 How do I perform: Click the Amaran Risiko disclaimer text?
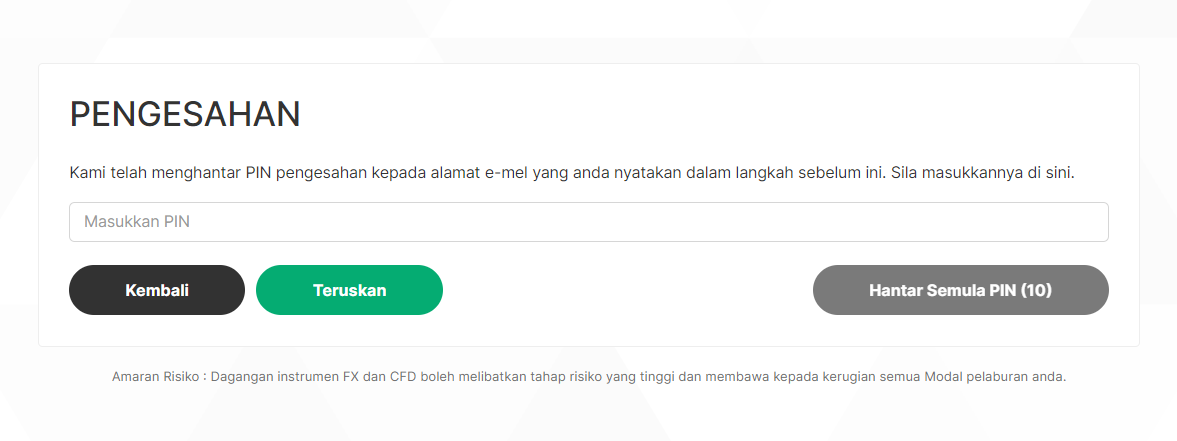(x=588, y=376)
